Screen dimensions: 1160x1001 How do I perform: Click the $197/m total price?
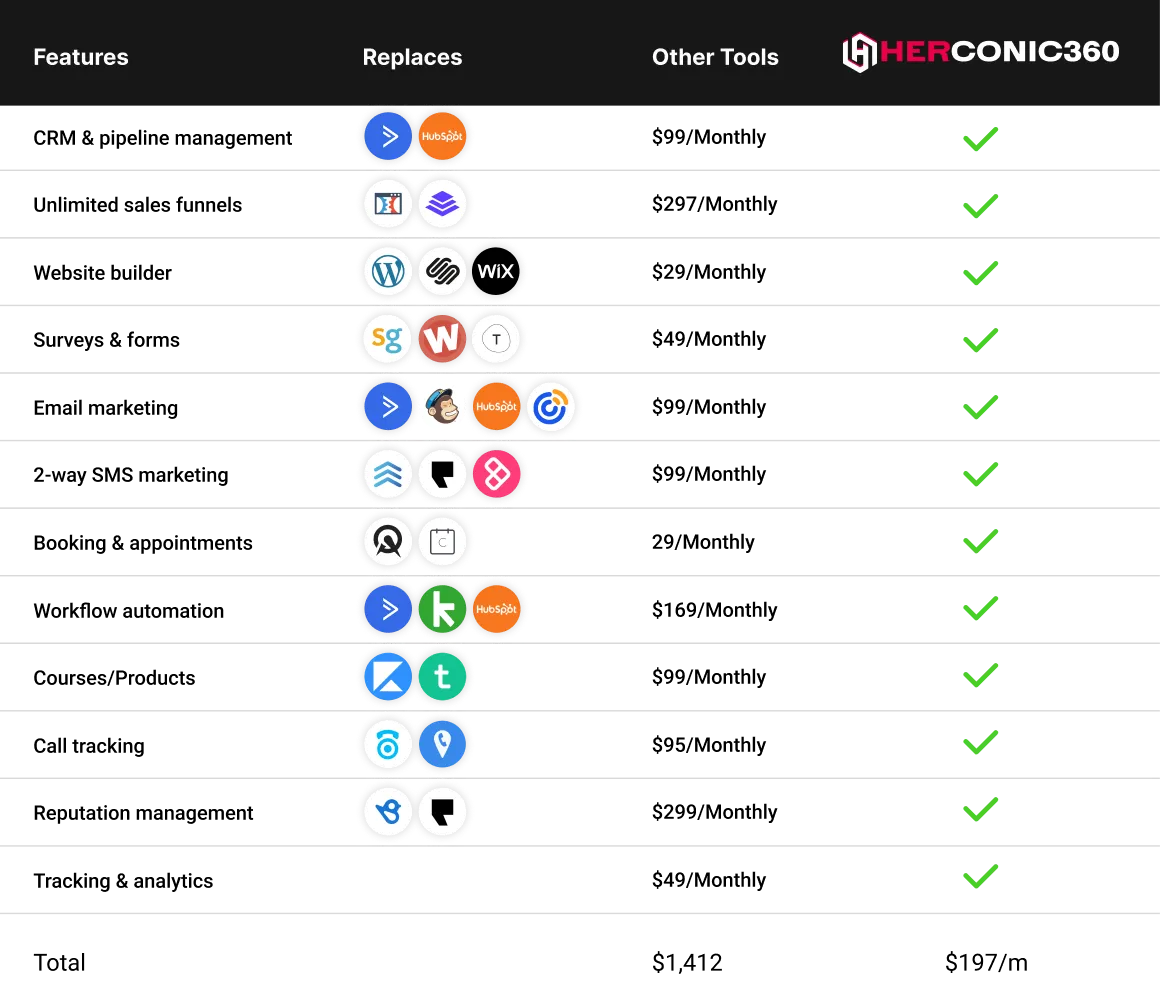coord(986,962)
